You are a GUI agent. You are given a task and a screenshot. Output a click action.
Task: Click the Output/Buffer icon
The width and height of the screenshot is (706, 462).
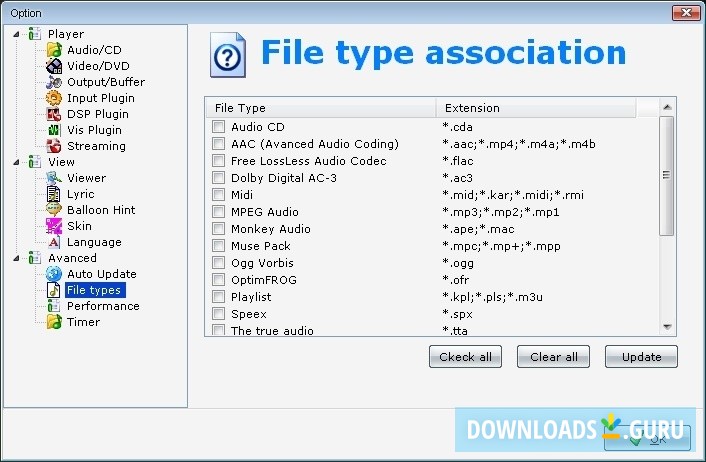click(x=54, y=82)
